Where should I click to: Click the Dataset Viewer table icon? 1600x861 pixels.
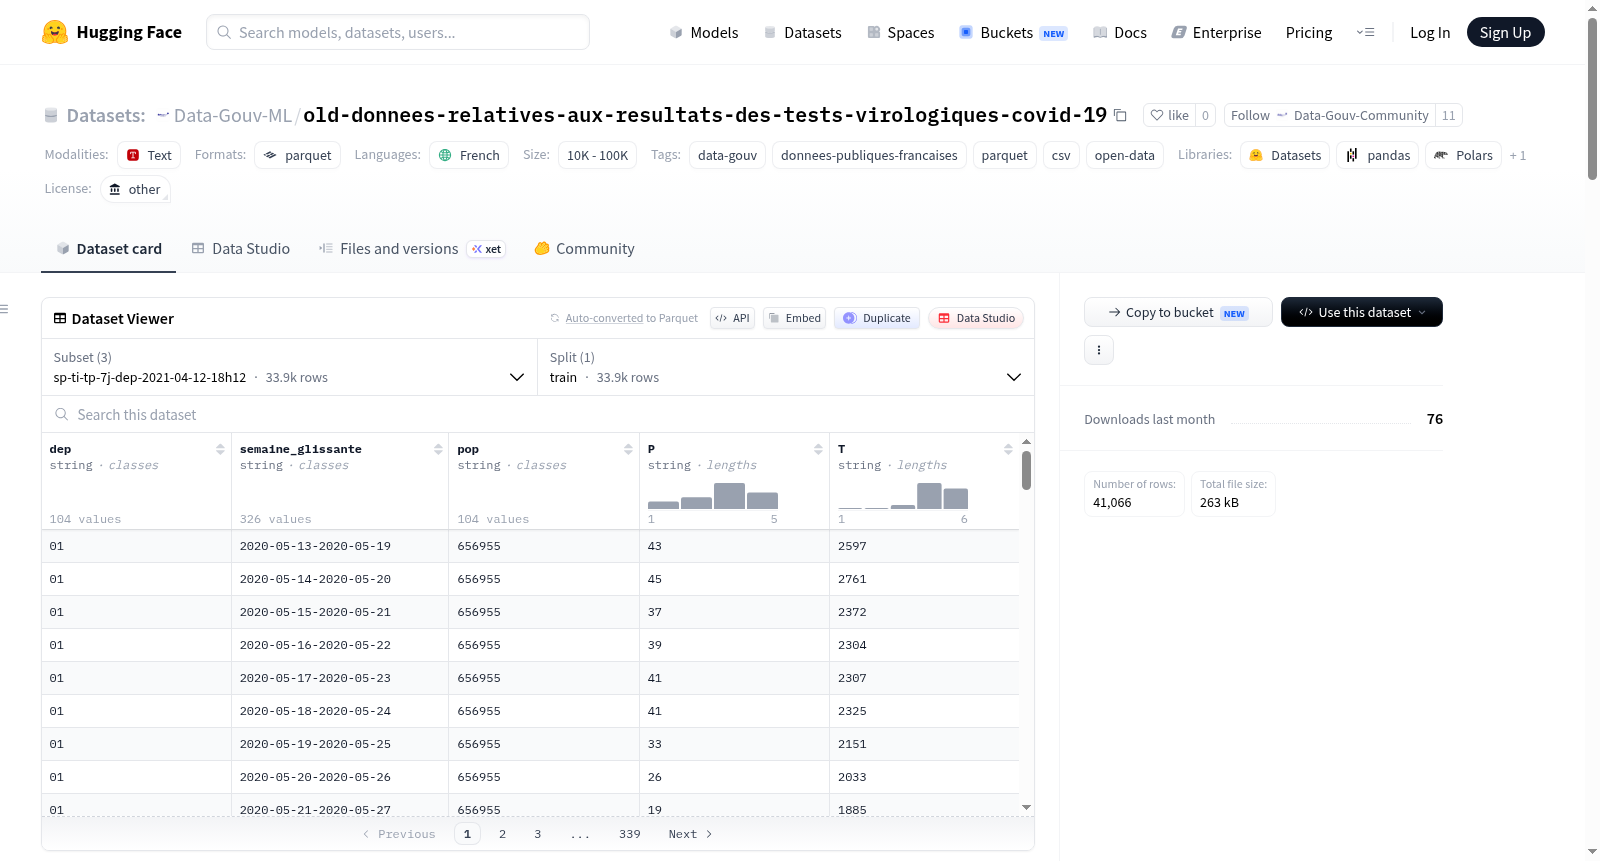(60, 318)
